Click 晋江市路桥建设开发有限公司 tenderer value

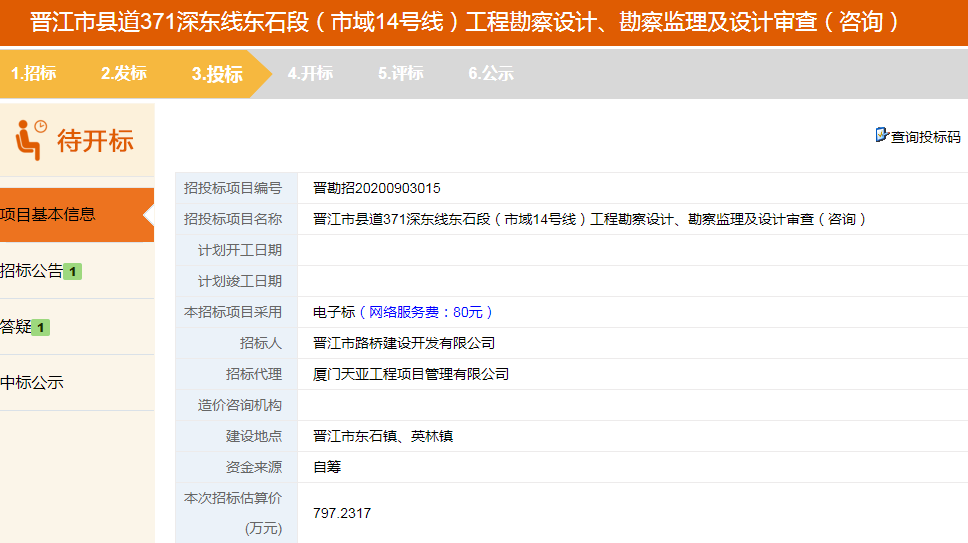[404, 343]
